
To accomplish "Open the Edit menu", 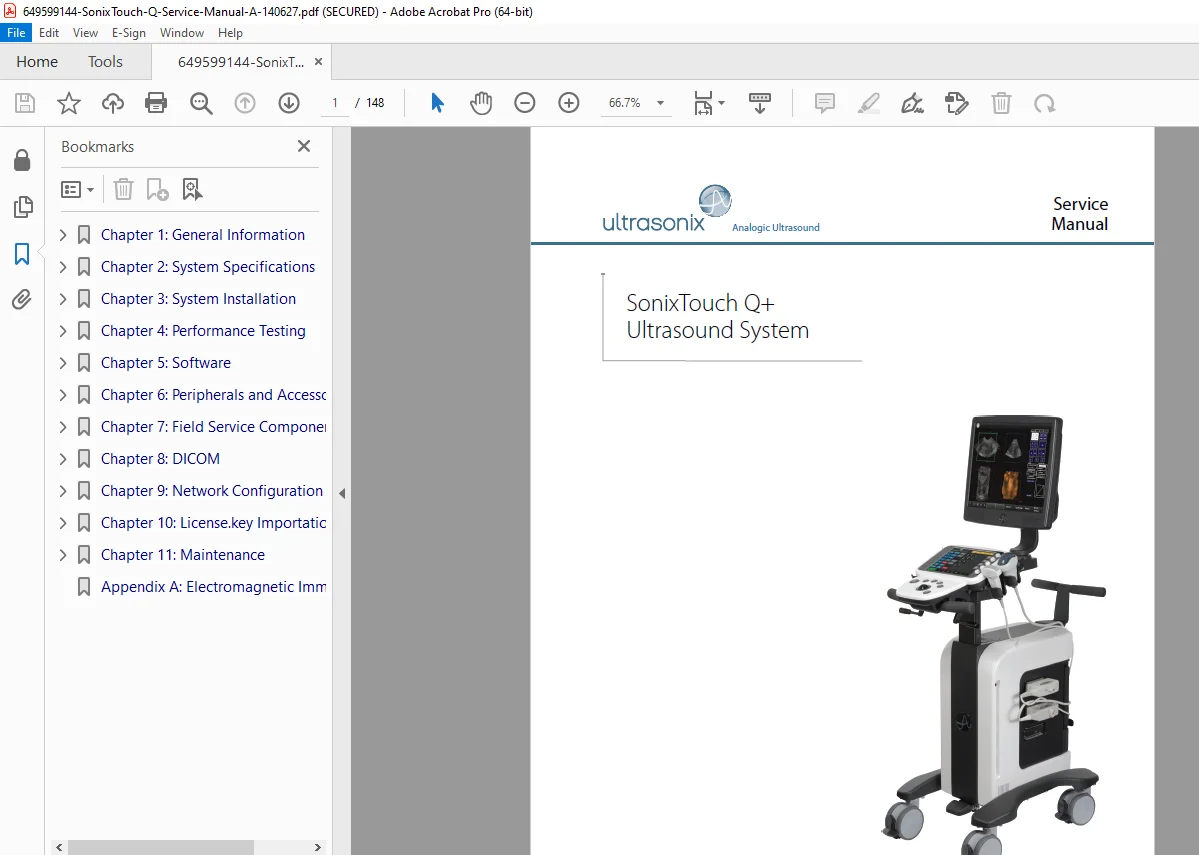I will point(49,33).
